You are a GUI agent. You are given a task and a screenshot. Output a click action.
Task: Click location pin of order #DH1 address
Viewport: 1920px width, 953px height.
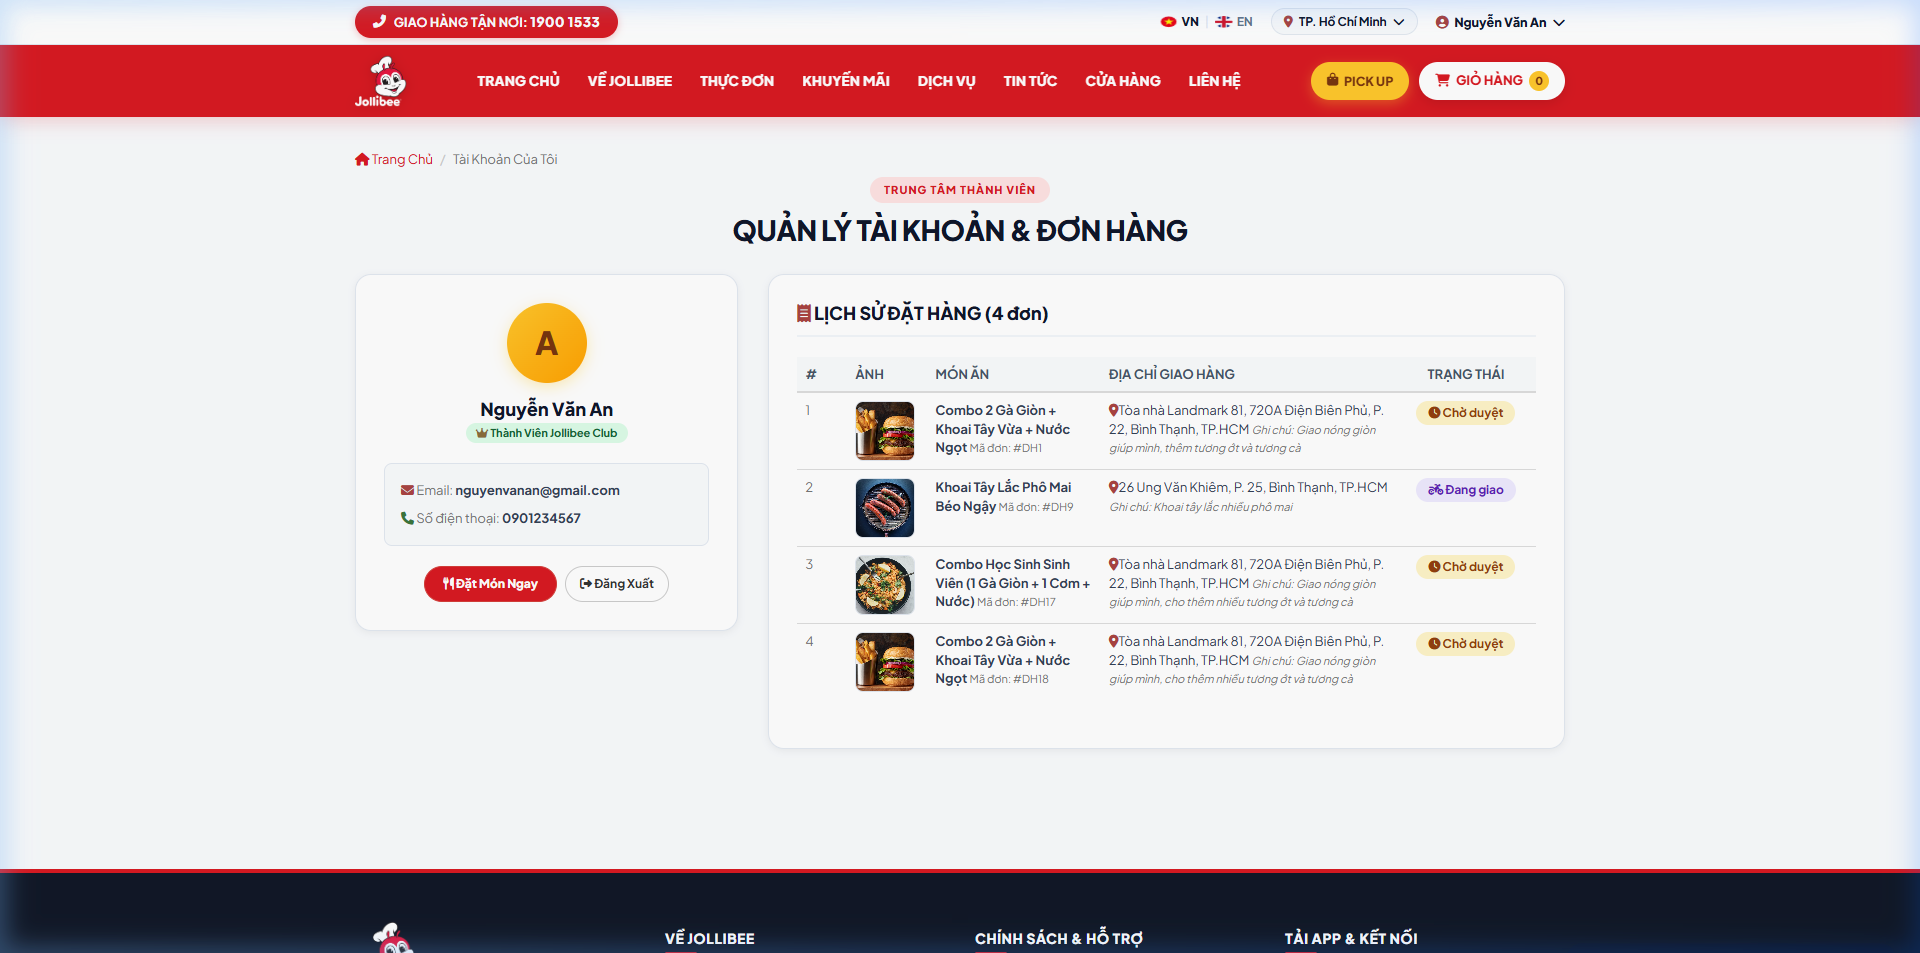1113,411
